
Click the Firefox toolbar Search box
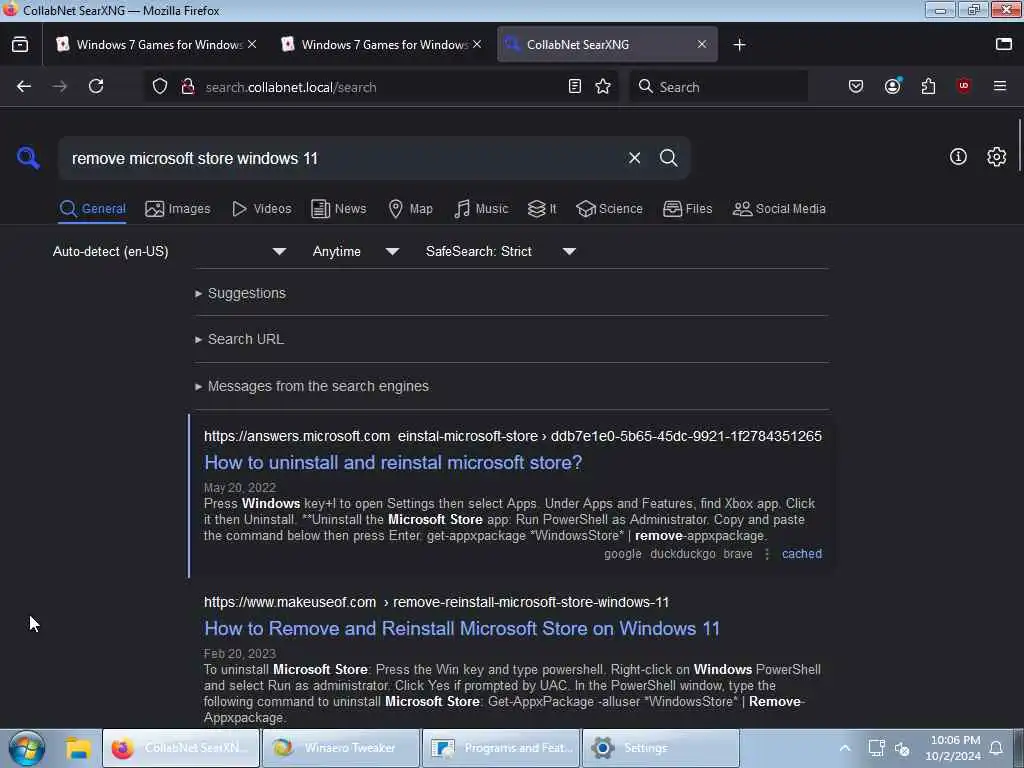click(718, 86)
